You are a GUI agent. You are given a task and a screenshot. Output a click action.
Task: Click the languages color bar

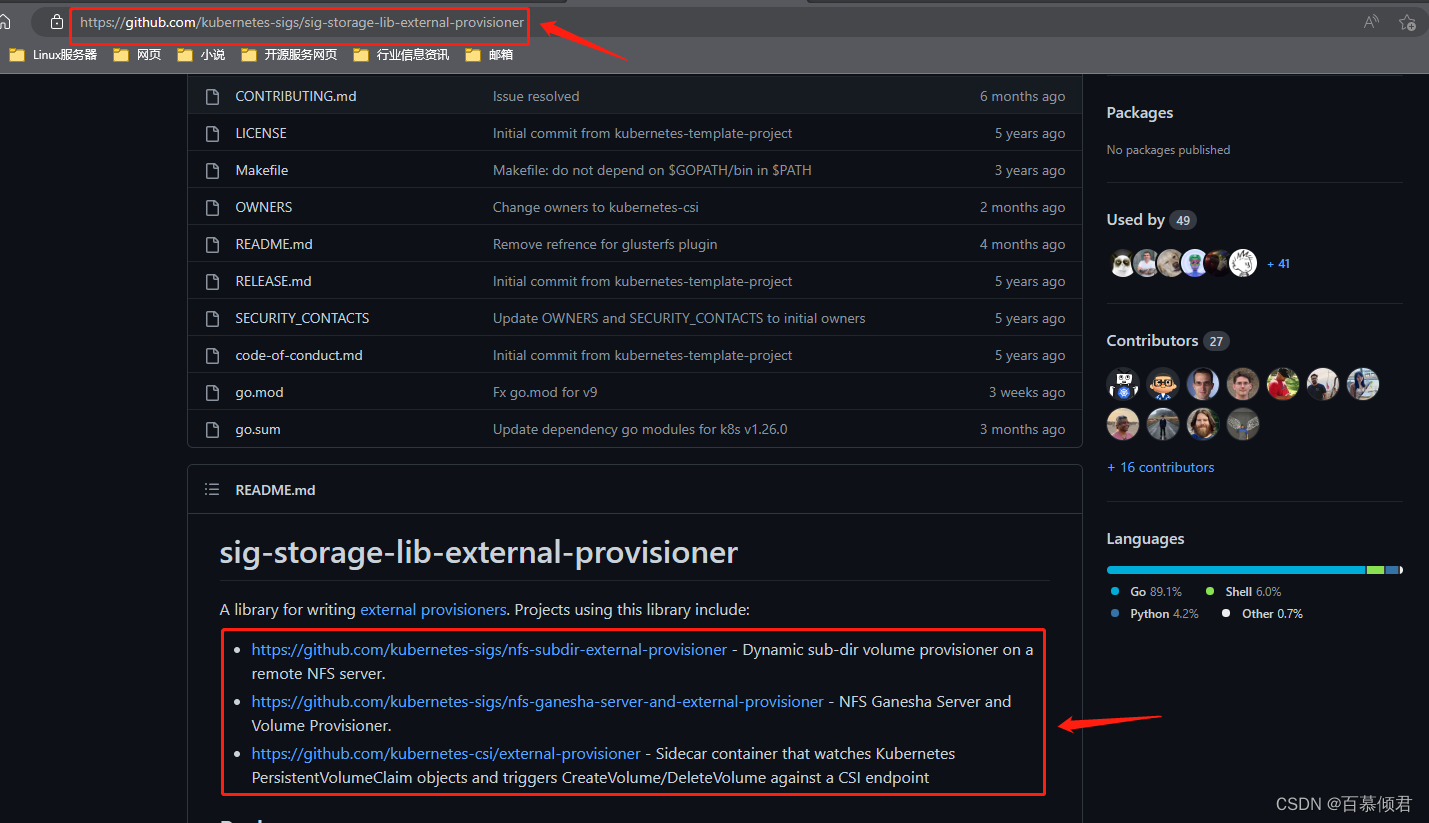1254,570
